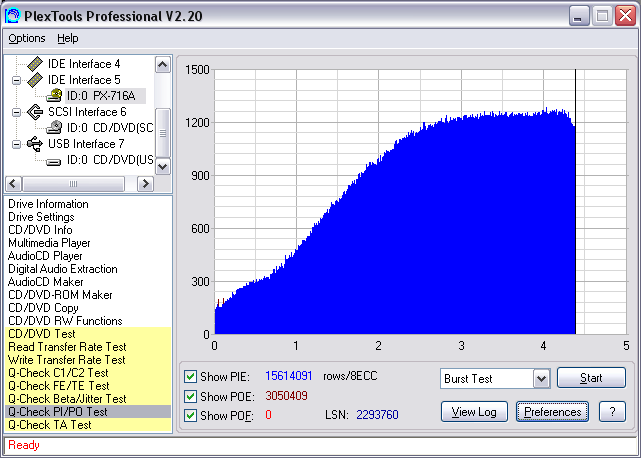The width and height of the screenshot is (641, 458).
Task: Toggle the Show POE checkbox
Action: (190, 396)
